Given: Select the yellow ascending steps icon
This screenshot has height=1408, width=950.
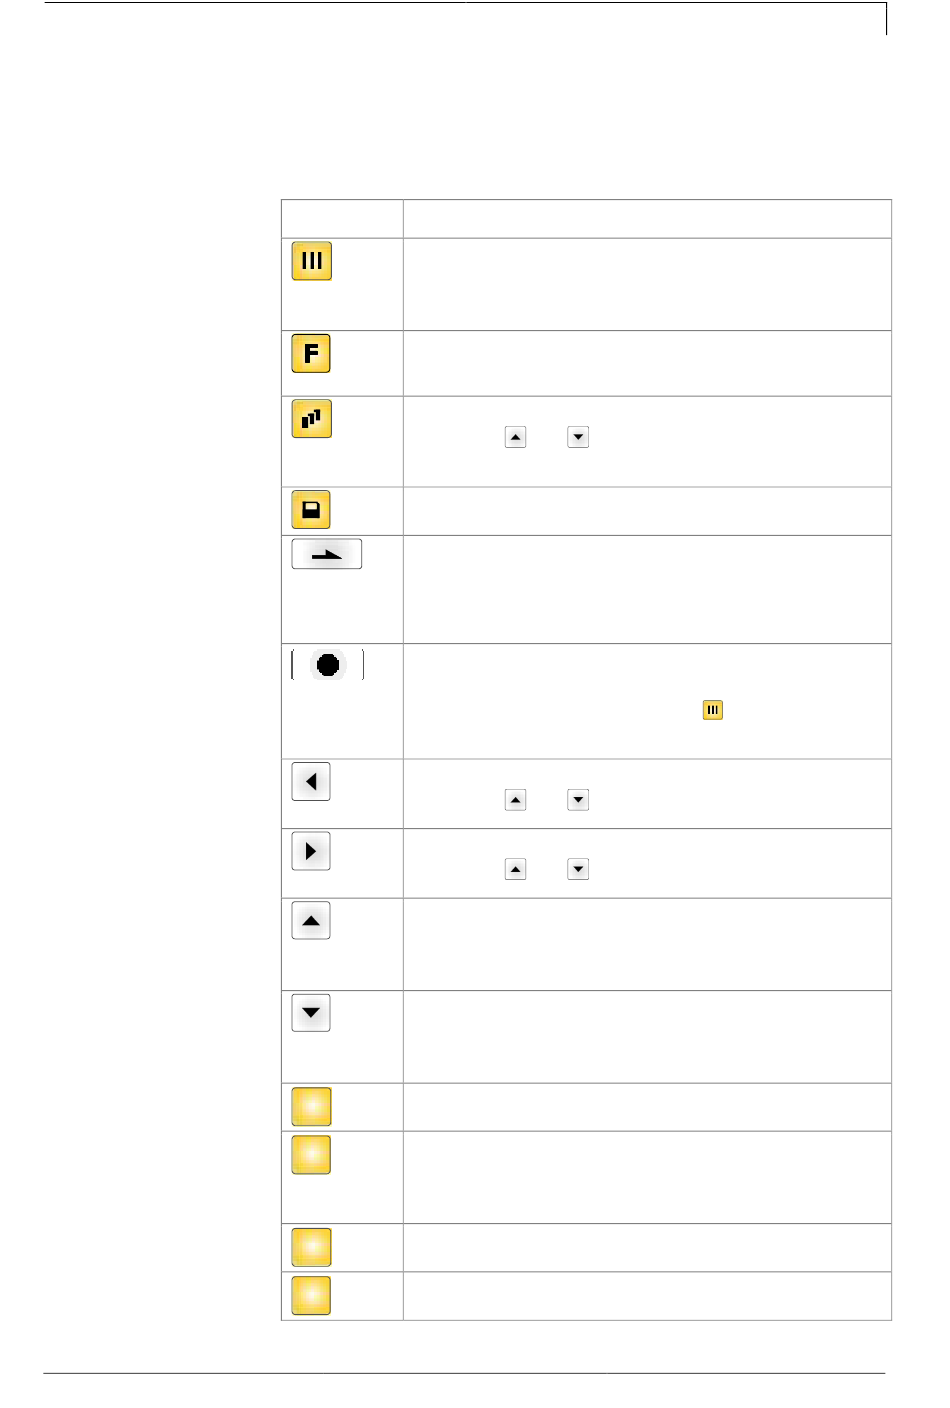Looking at the screenshot, I should tap(311, 419).
